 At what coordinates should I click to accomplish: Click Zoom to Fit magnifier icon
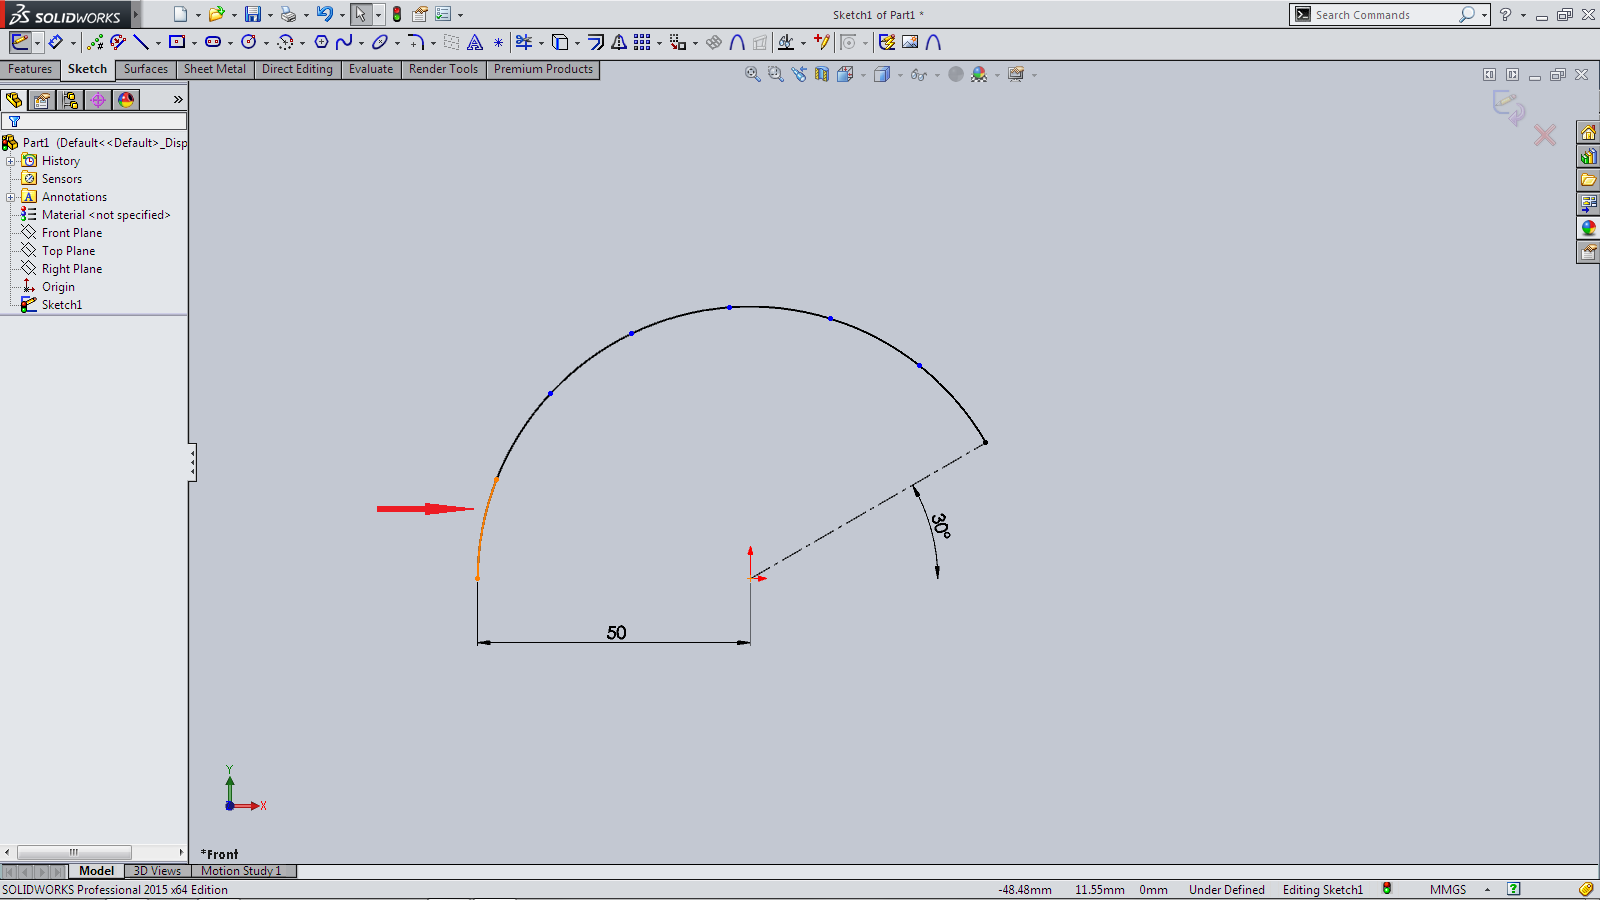point(752,74)
